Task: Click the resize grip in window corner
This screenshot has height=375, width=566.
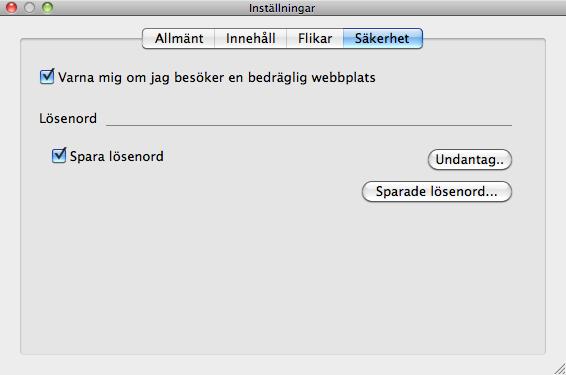Action: click(x=560, y=369)
